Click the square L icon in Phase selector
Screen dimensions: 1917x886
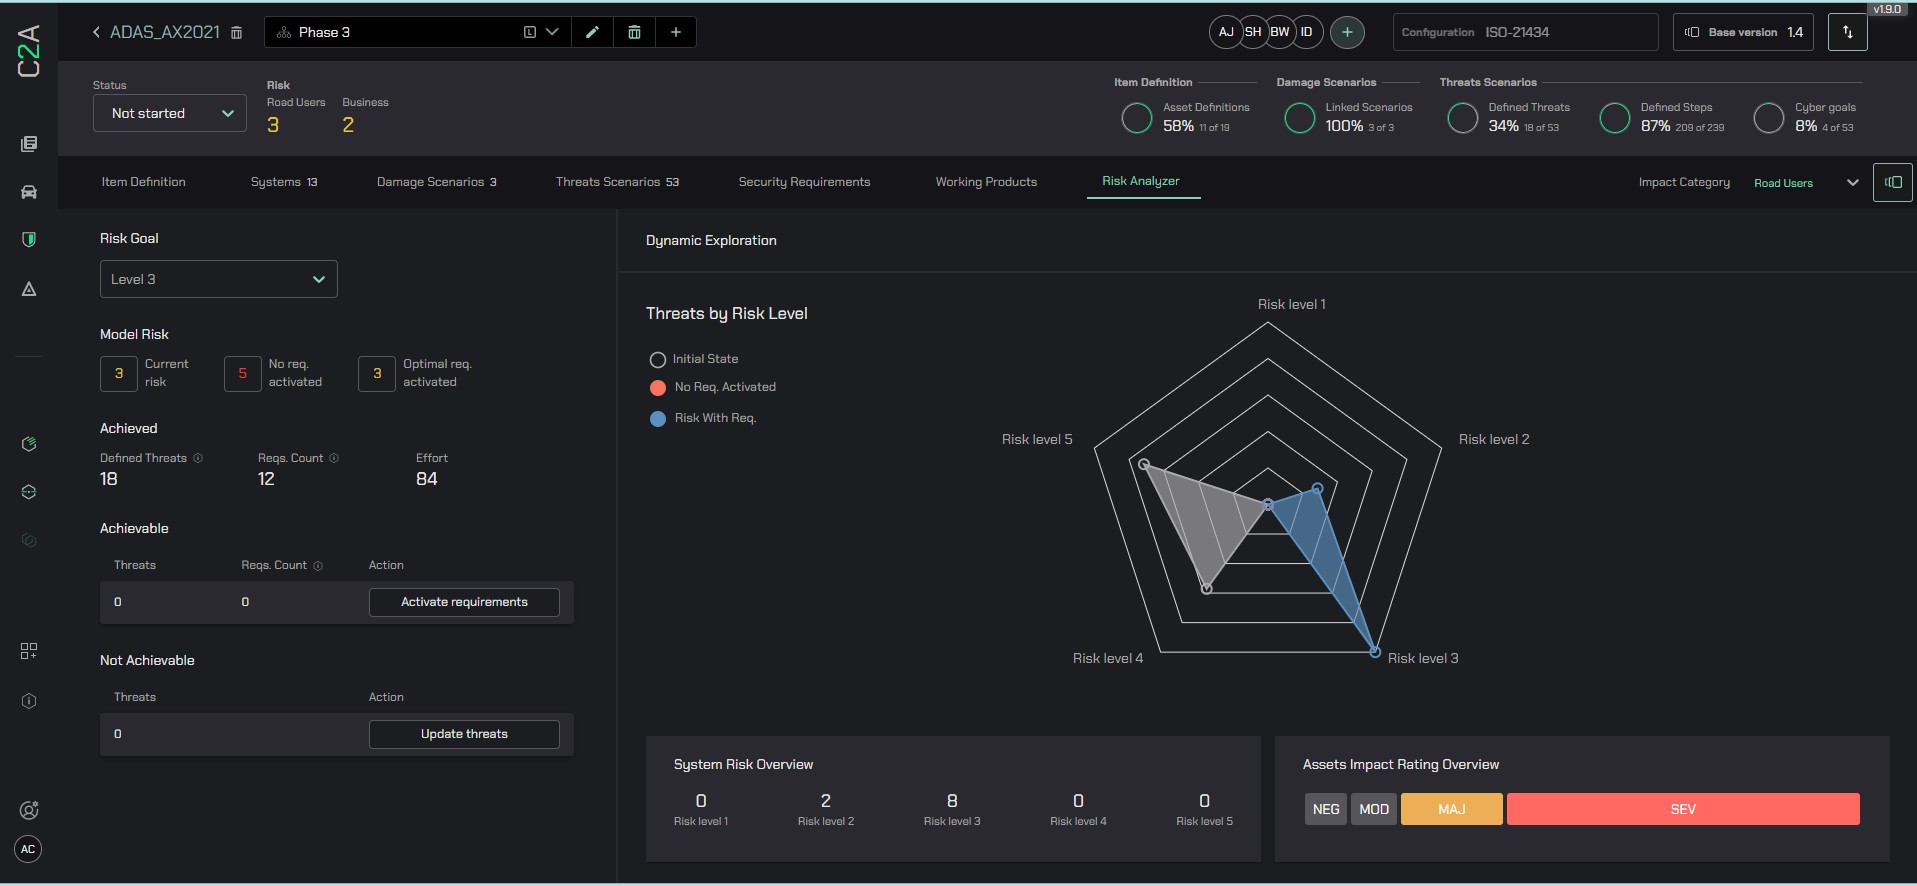click(x=530, y=32)
